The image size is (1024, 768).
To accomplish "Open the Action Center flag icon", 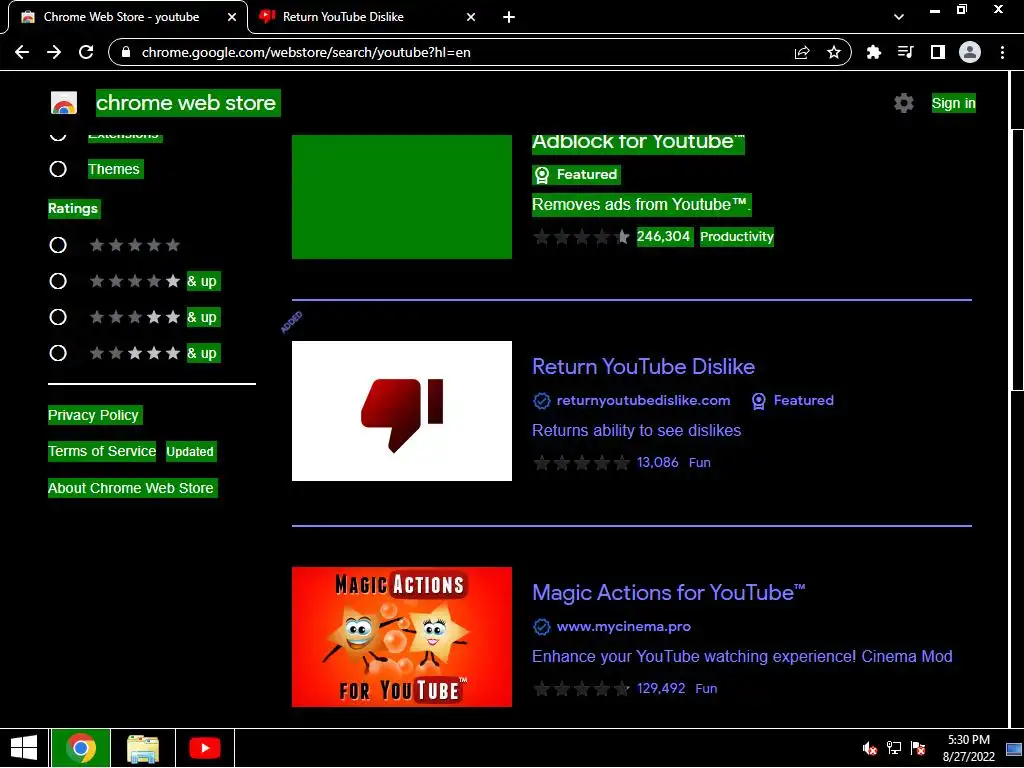I will pos(918,748).
